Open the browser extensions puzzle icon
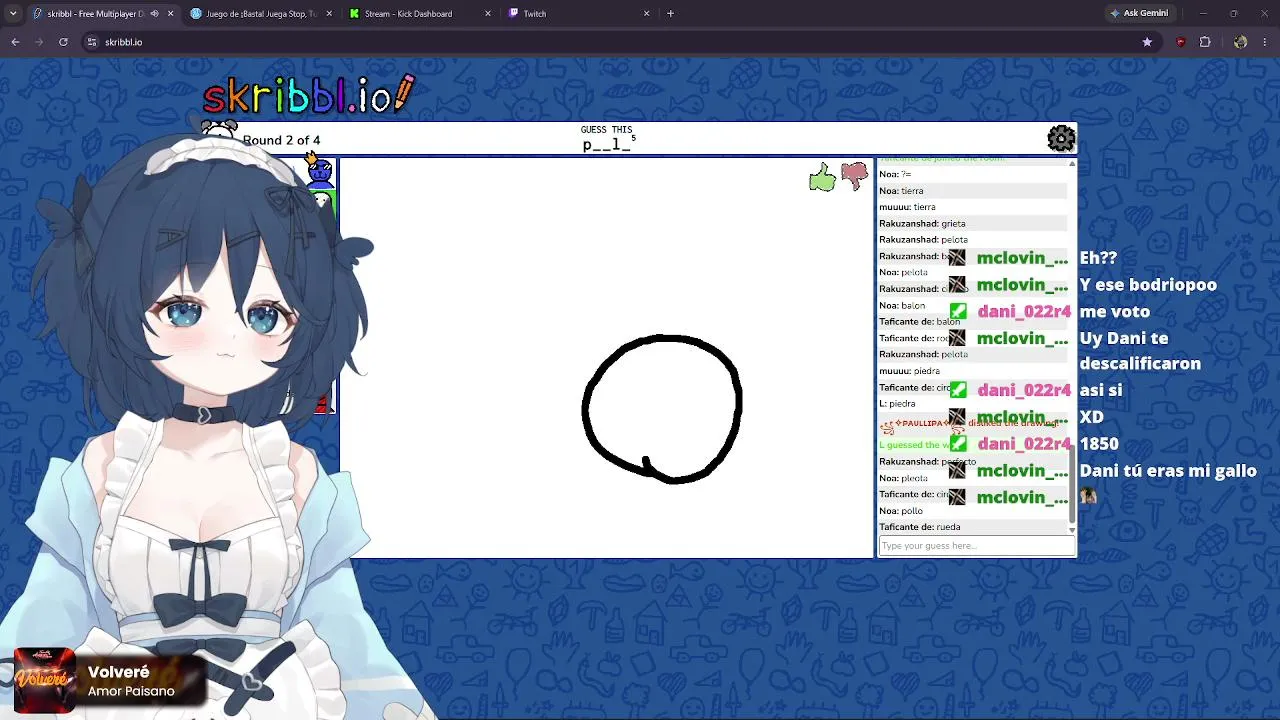The height and width of the screenshot is (720, 1280). (x=1205, y=42)
